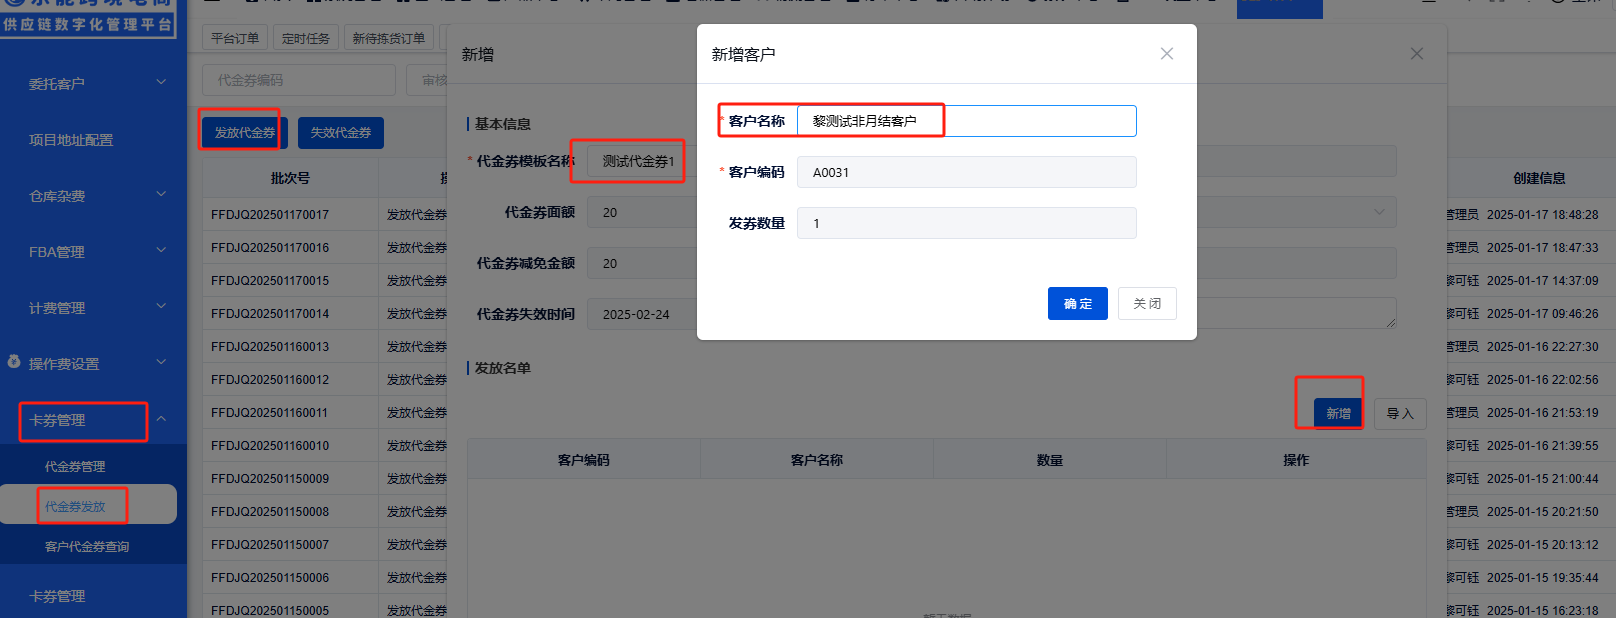
Task: Collapse the expanded 卡券管理 menu arrow
Action: [161, 418]
